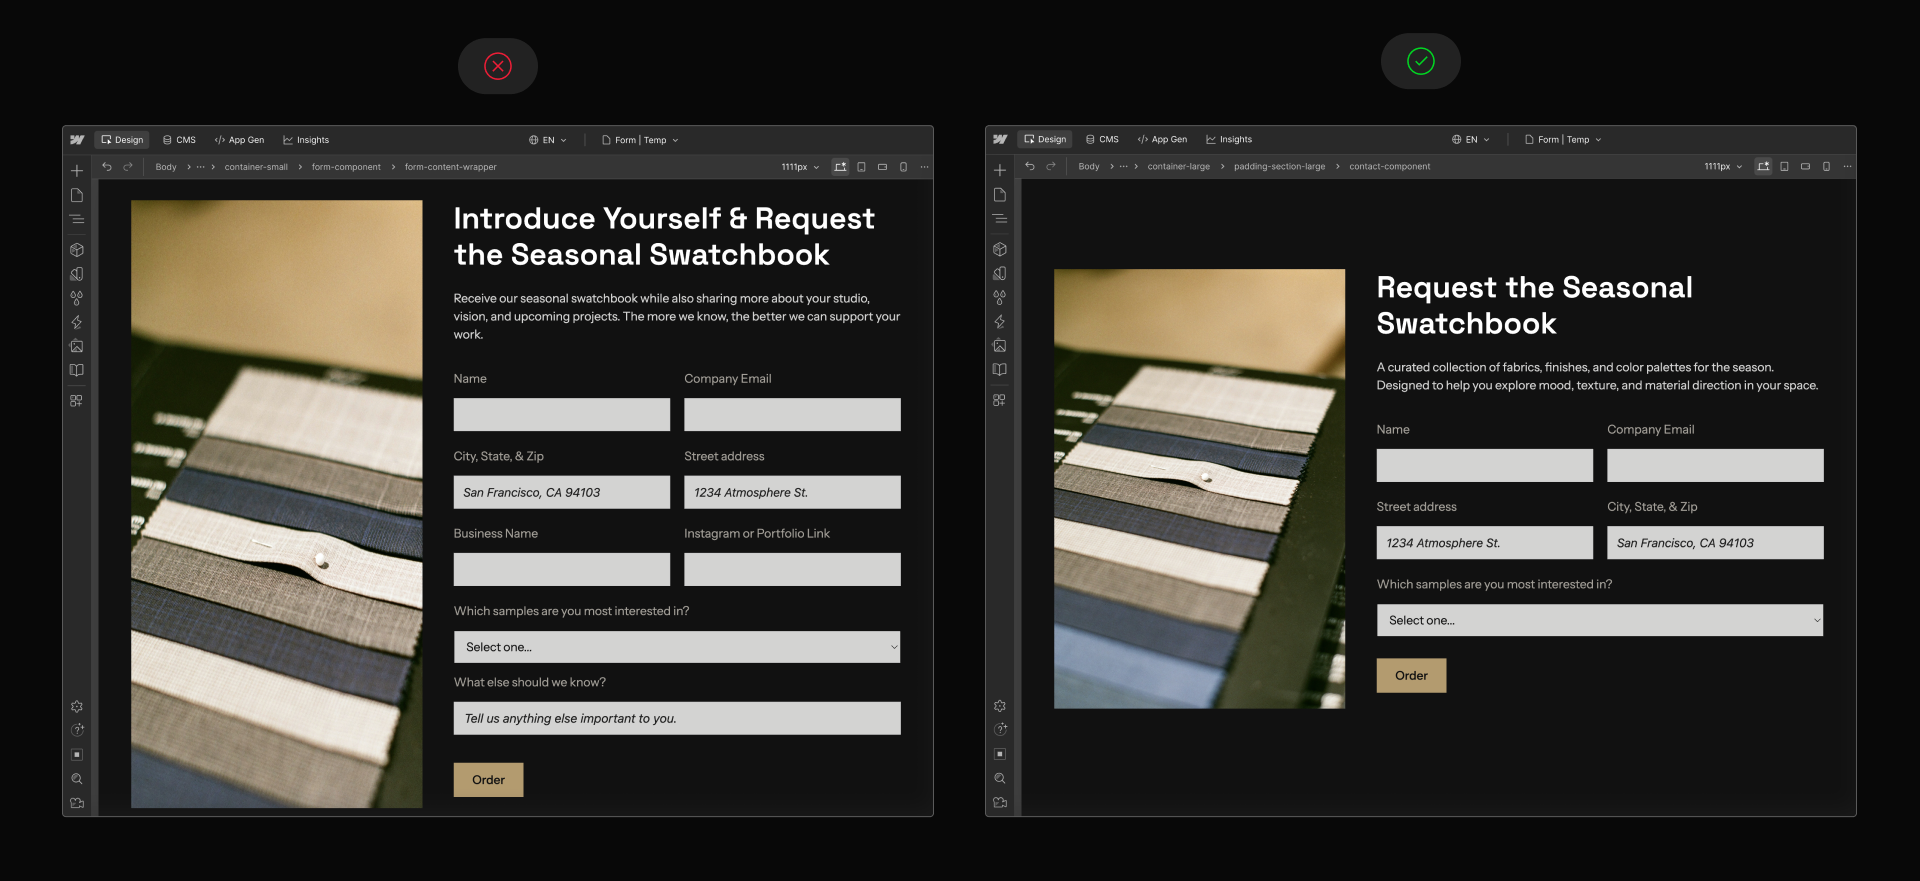The image size is (1920, 881).
Task: Expand the collapsed breadcrumb ellipsis in left window
Action: coord(200,167)
